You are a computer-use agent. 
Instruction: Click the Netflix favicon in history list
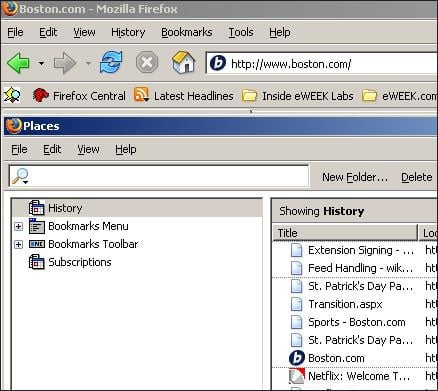tap(297, 376)
